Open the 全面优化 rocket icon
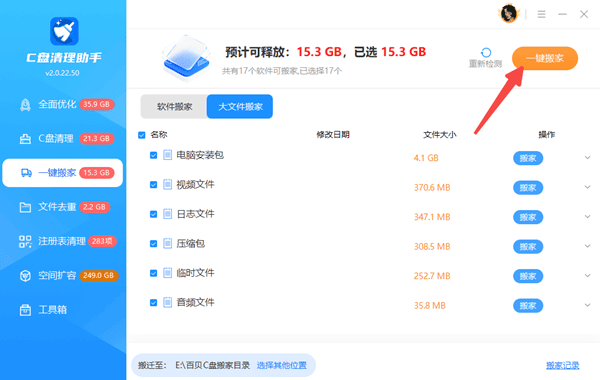The image size is (600, 380). [x=25, y=104]
